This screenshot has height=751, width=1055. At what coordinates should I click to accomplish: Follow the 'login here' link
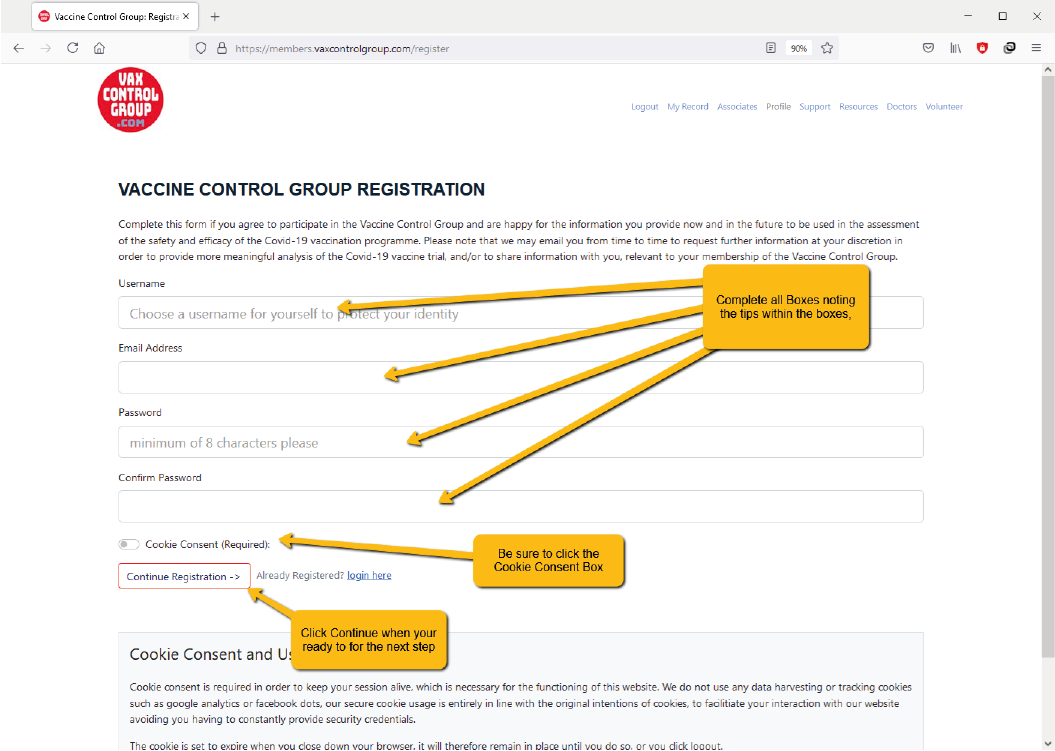(369, 576)
